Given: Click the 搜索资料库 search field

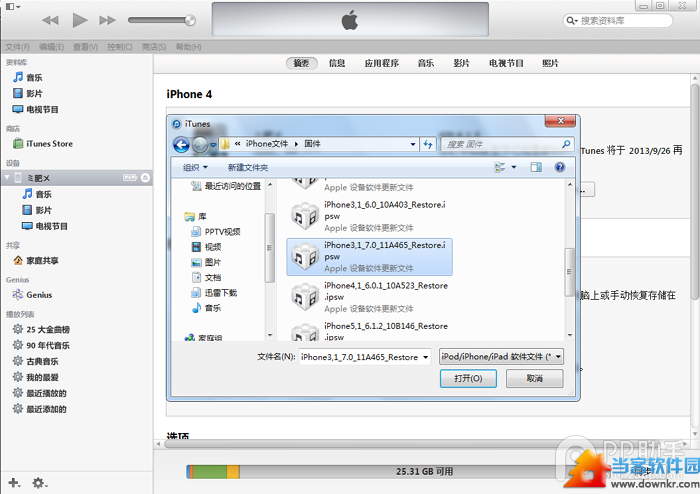Looking at the screenshot, I should [x=618, y=21].
